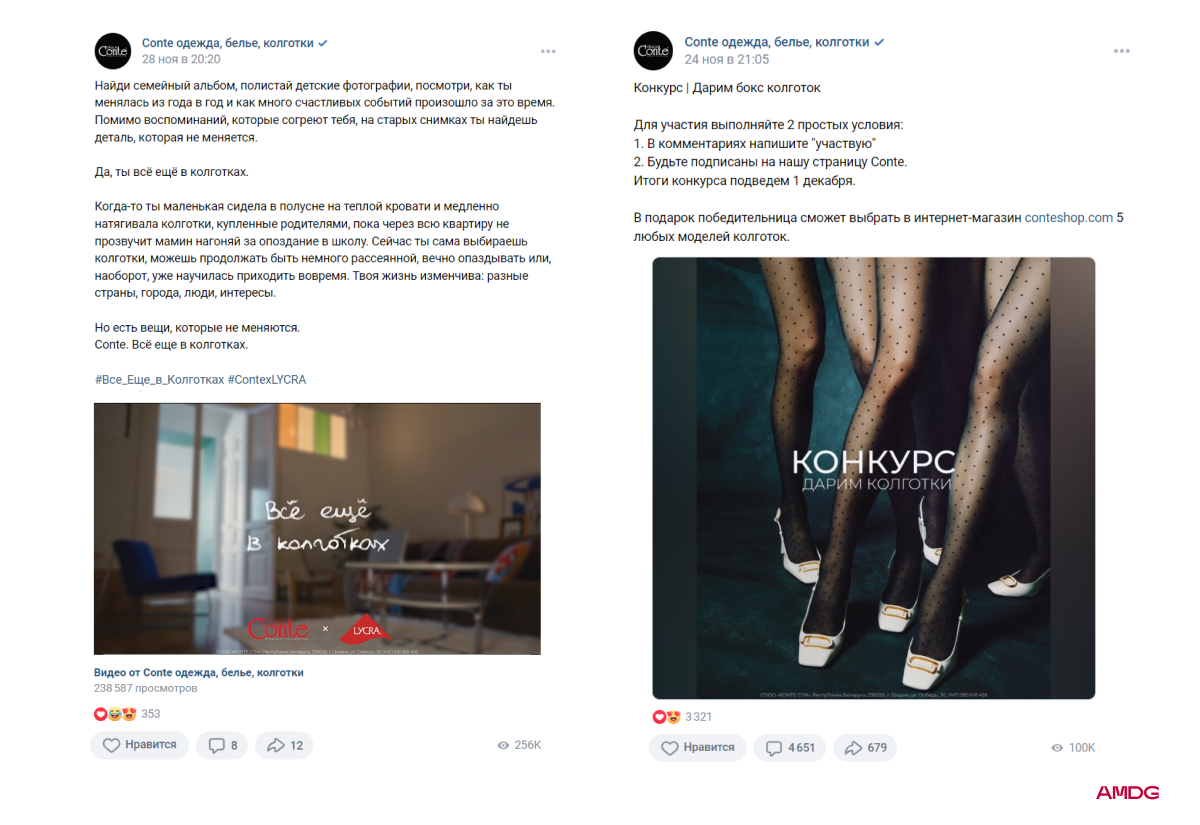Image resolution: width=1200 pixels, height=825 pixels.
Task: Open Conte avatar on right post
Action: [x=653, y=50]
